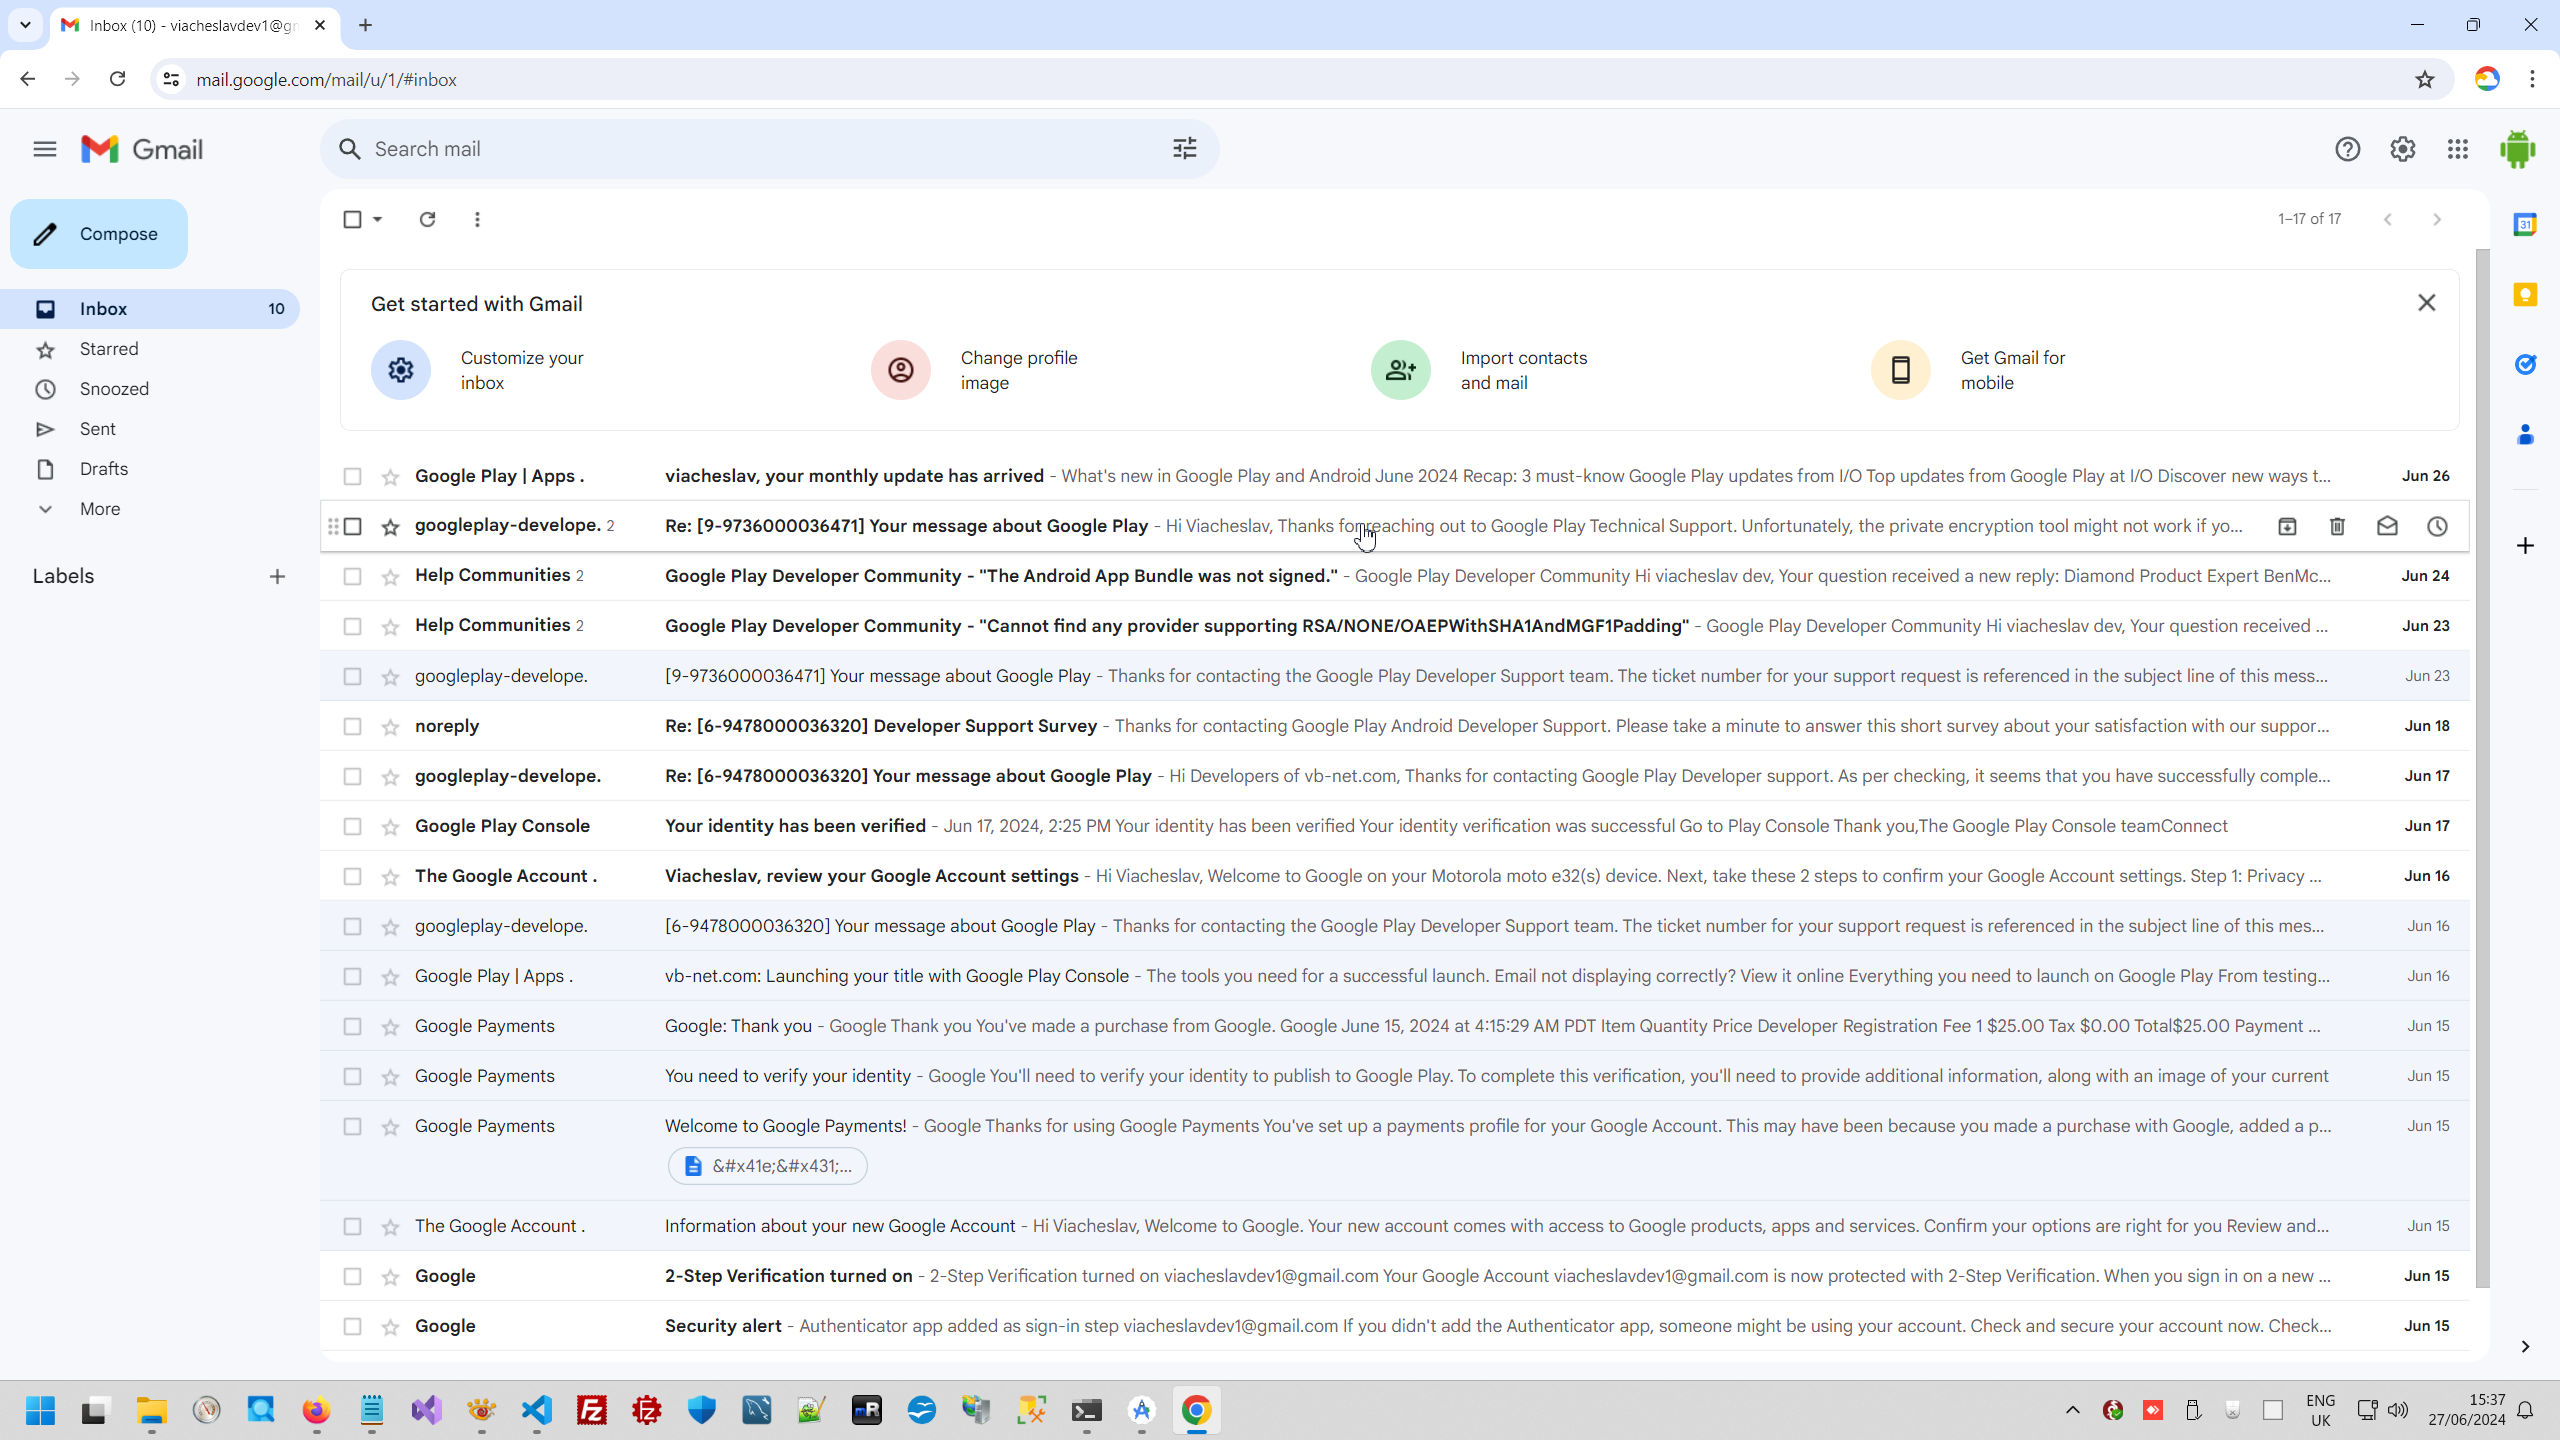This screenshot has width=2560, height=1440.
Task: Open Gmail settings gear
Action: [2402, 149]
